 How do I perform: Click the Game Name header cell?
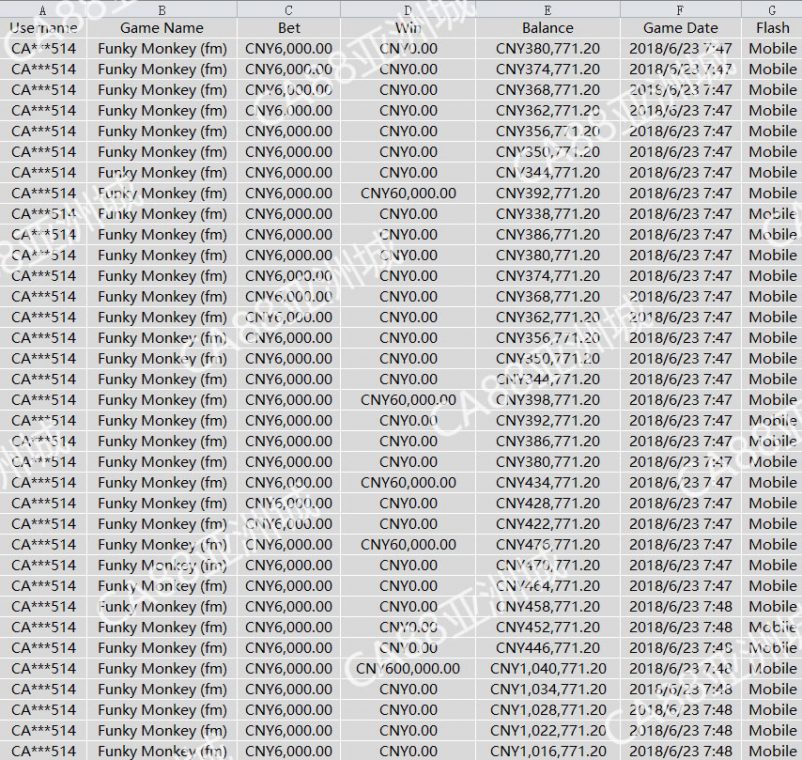tap(162, 28)
